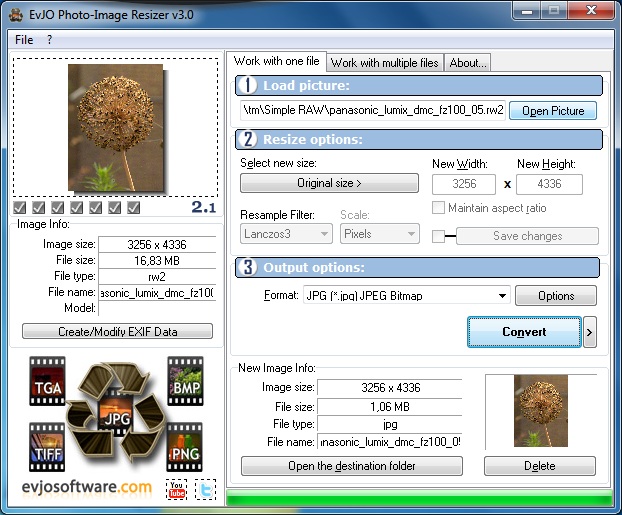Viewport: 622px width, 515px height.
Task: Click the 1,06 MB new file size
Action: click(x=390, y=406)
